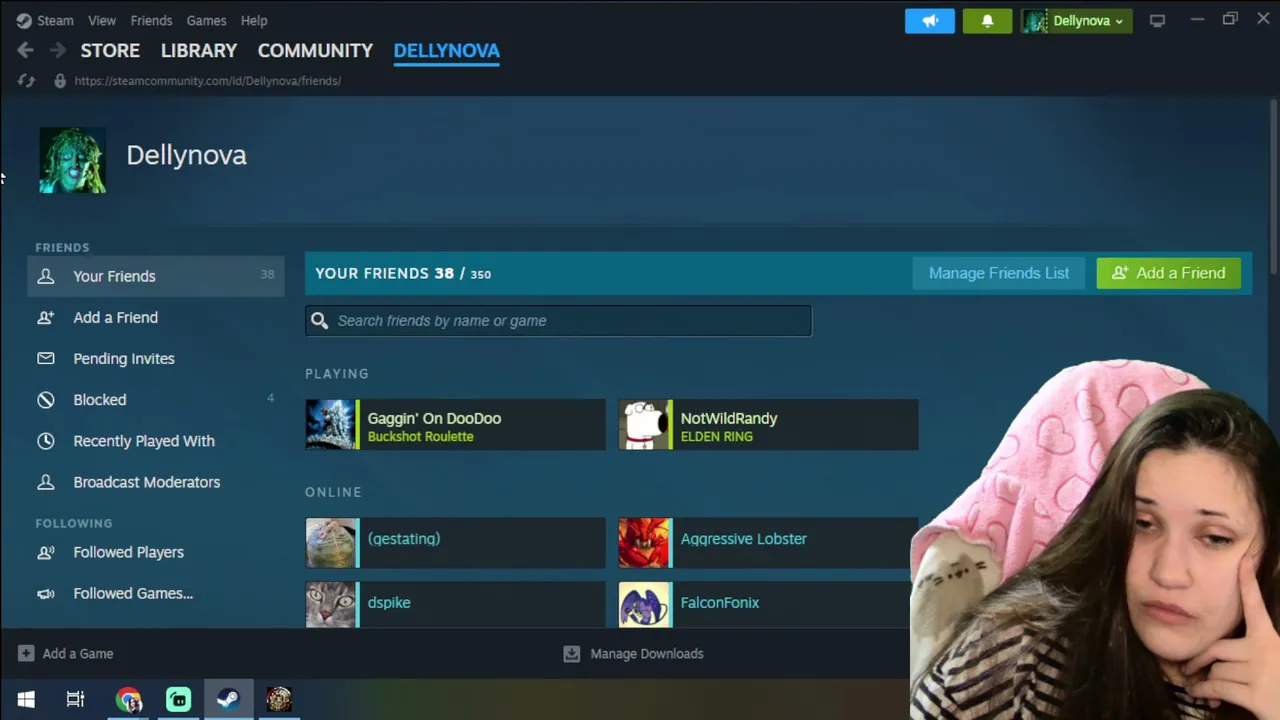This screenshot has width=1280, height=720.
Task: Open friend Gaggin' On DooDoo
Action: click(x=455, y=425)
